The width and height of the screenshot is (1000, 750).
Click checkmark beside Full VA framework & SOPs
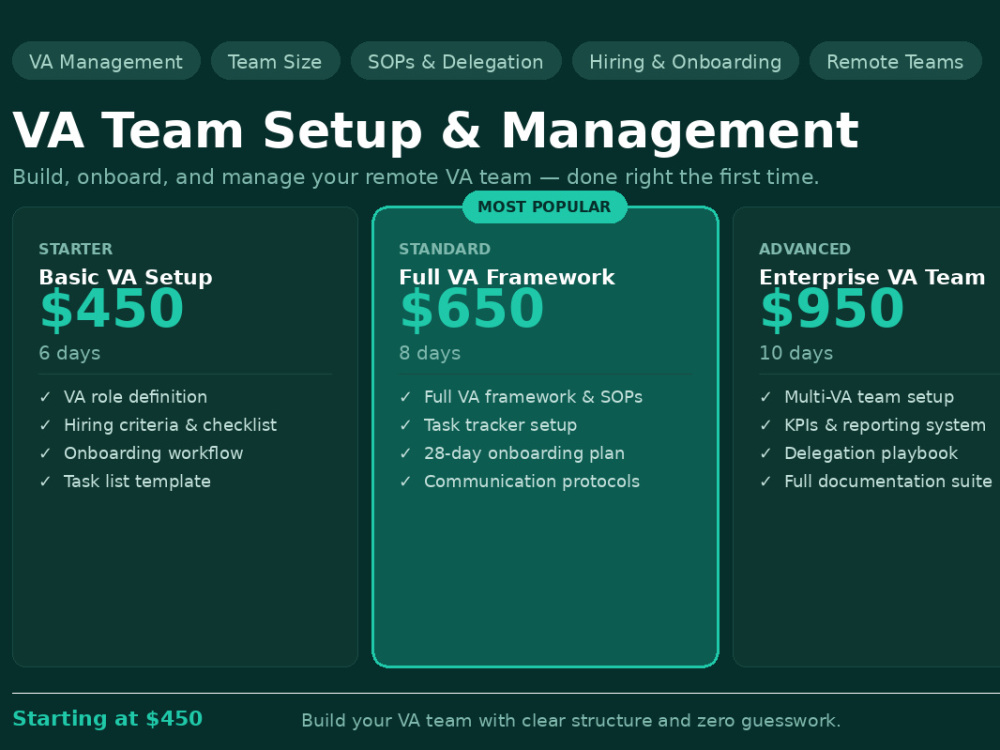(406, 397)
